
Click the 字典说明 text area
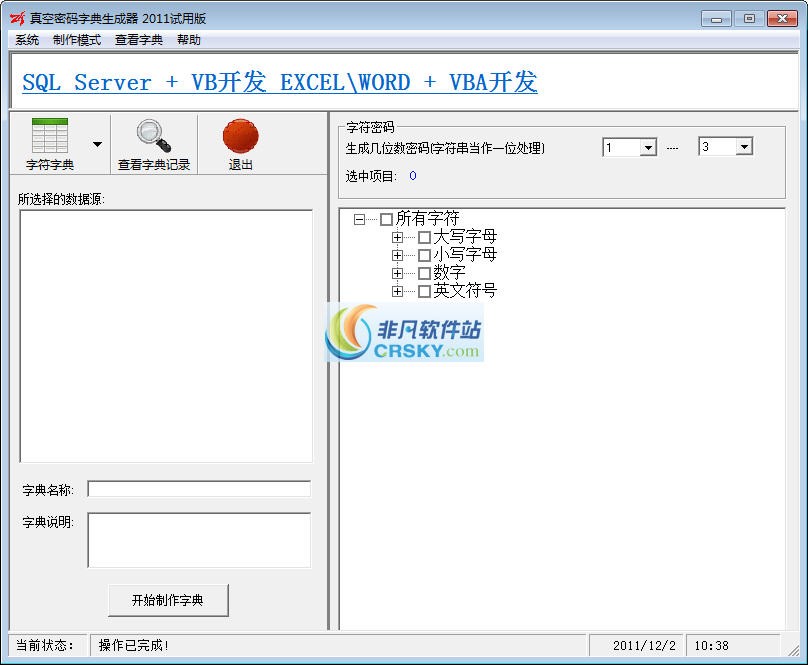[199, 540]
